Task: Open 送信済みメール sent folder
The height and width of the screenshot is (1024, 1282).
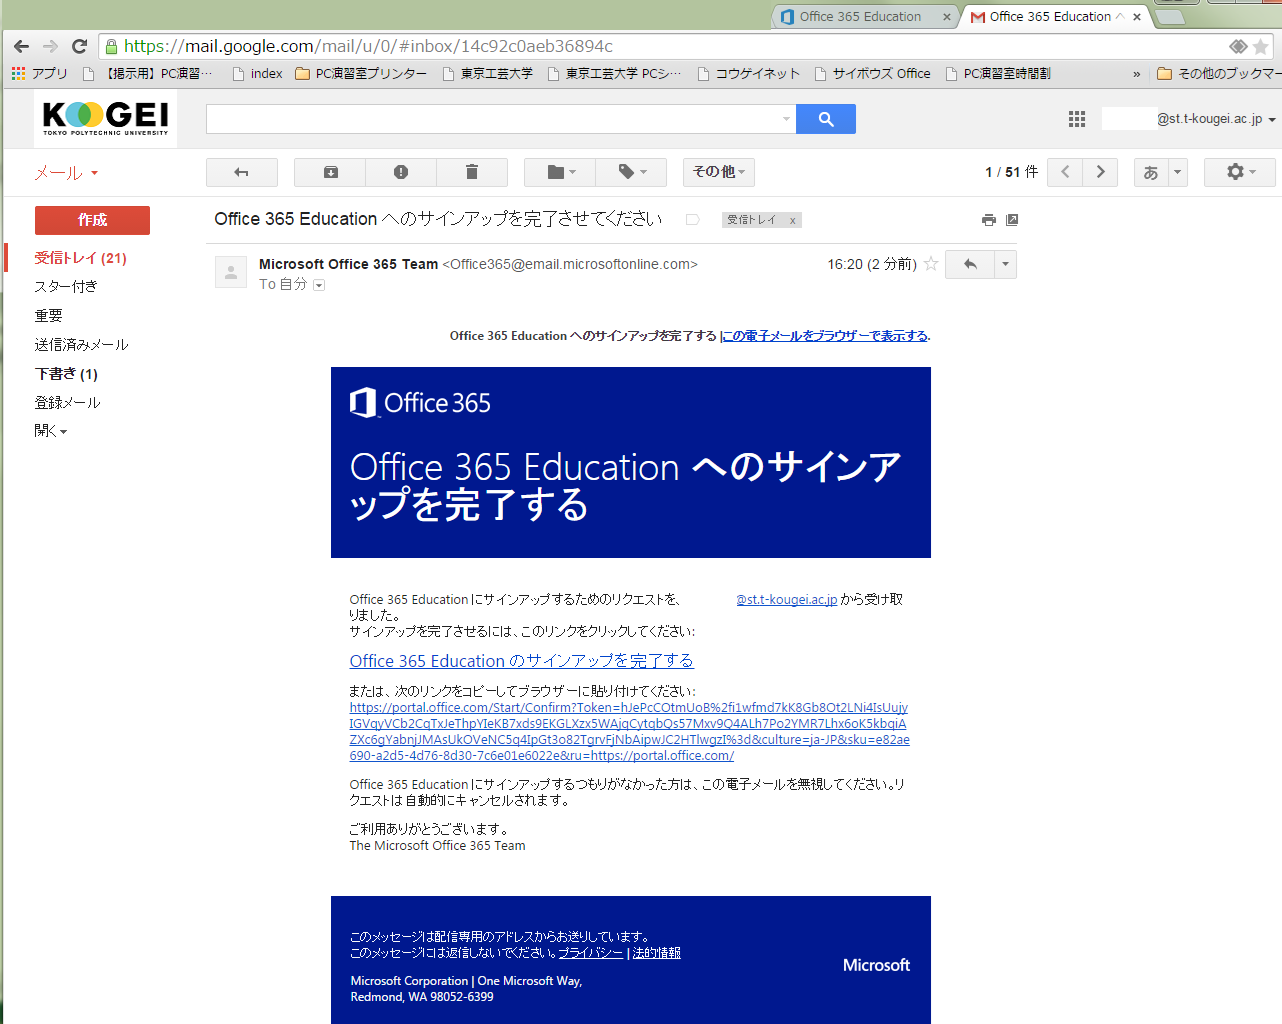Action: tap(81, 345)
